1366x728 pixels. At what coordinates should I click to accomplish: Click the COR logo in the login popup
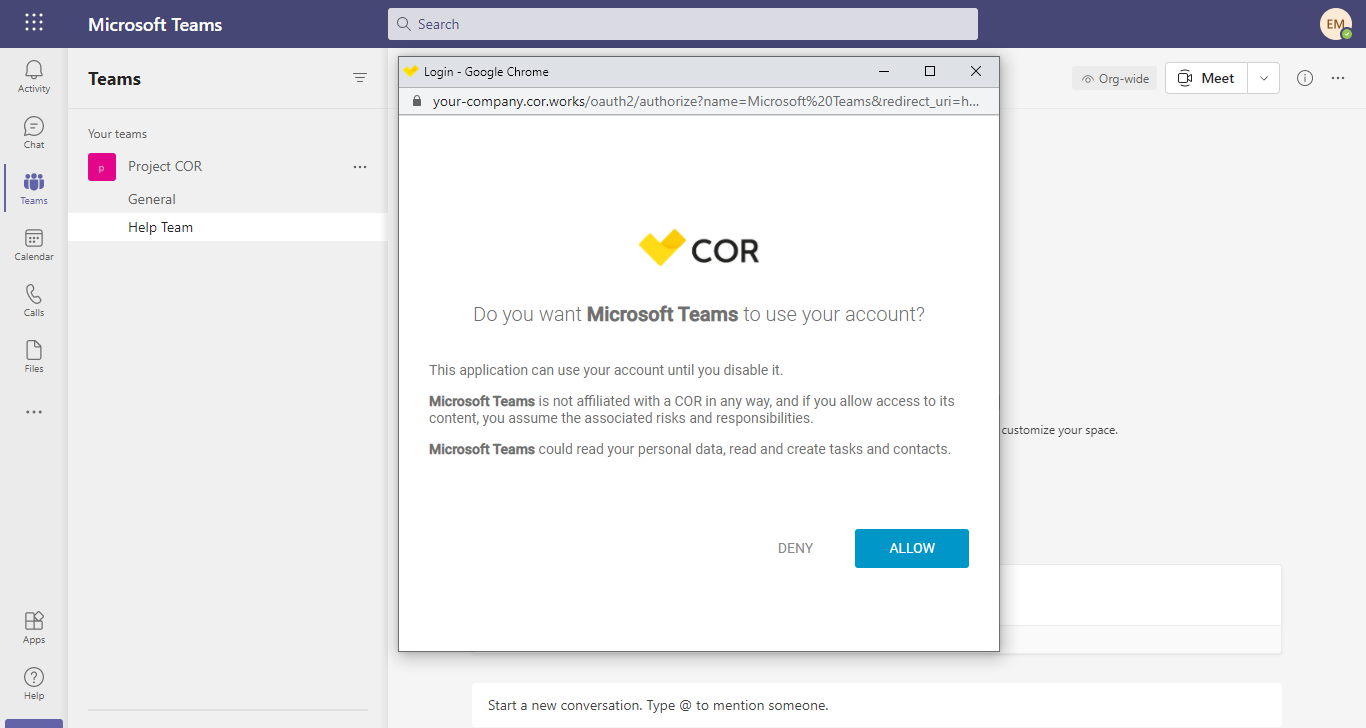click(699, 248)
